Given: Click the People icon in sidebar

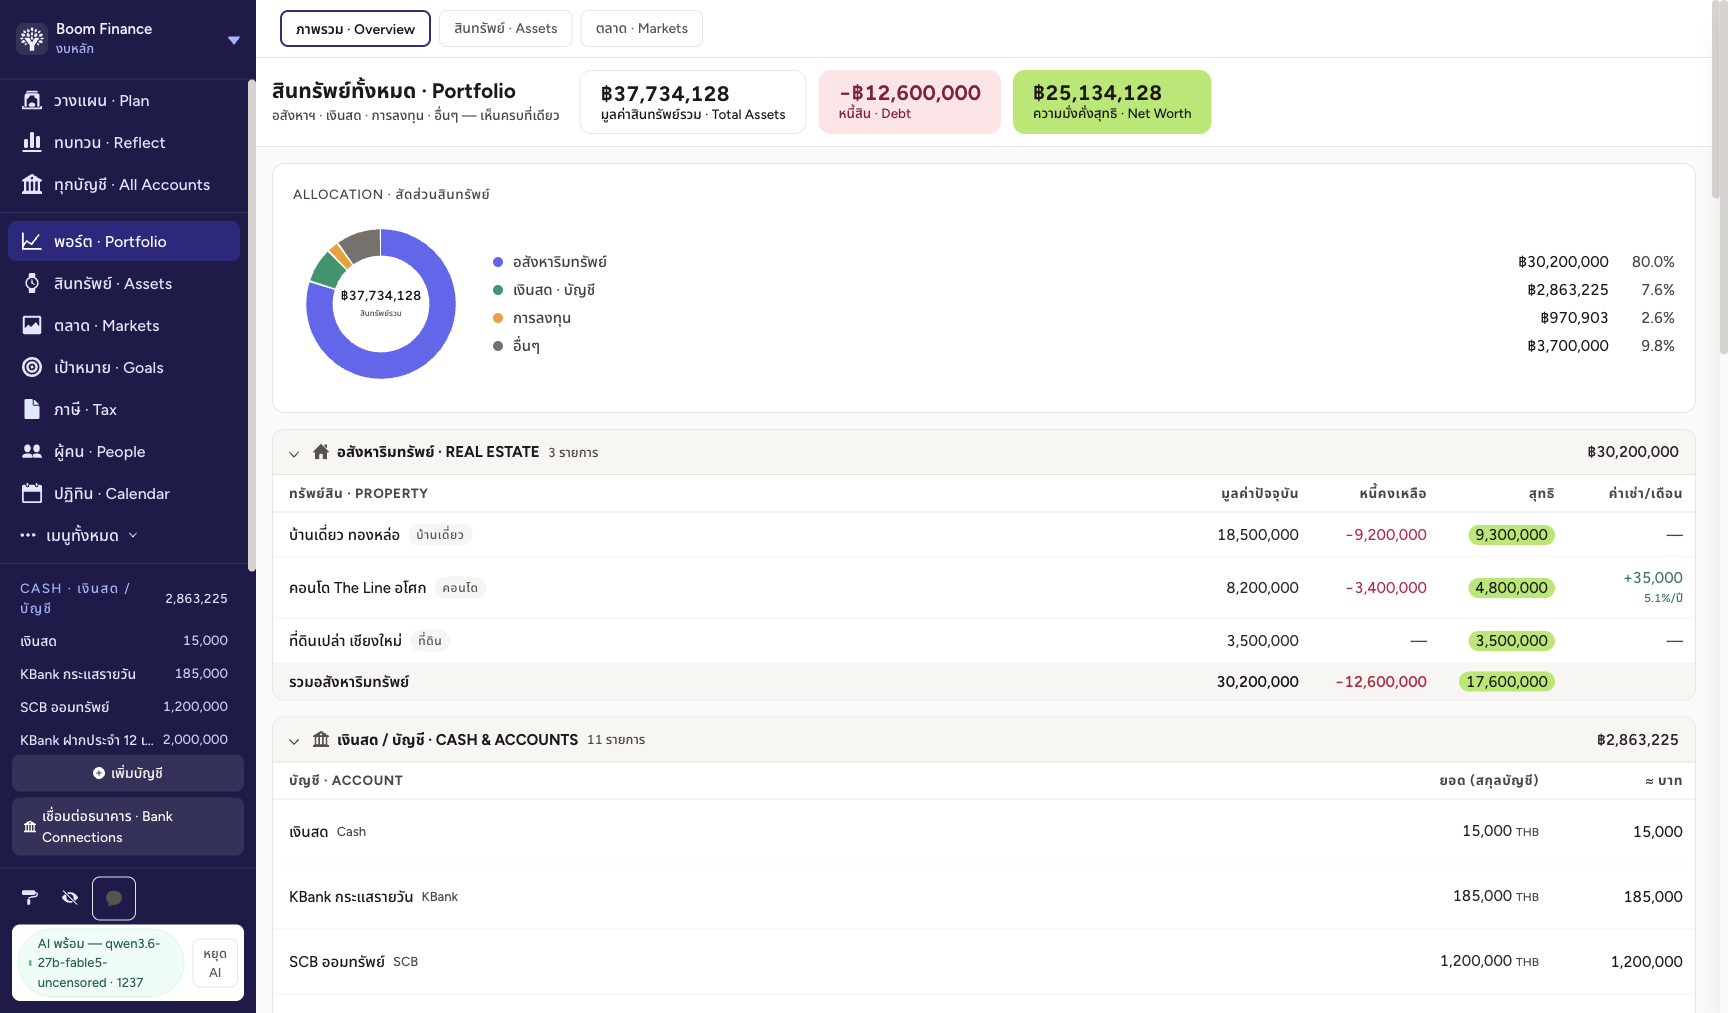Looking at the screenshot, I should (x=32, y=451).
